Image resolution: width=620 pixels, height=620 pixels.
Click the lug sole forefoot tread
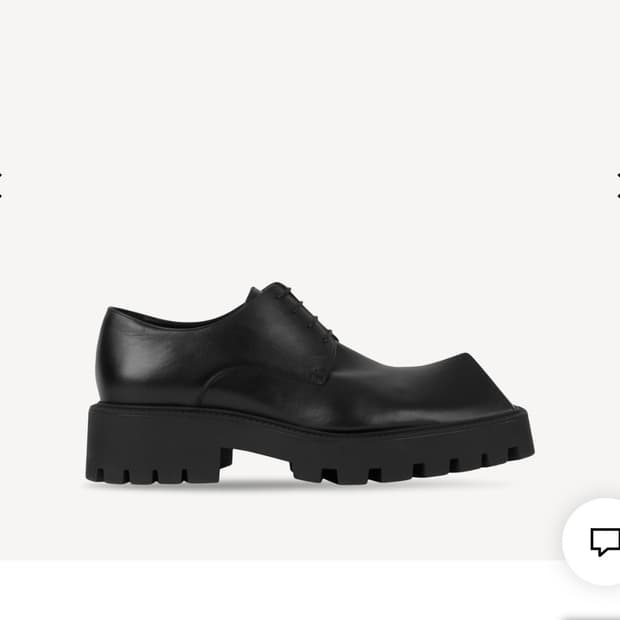click(x=411, y=459)
